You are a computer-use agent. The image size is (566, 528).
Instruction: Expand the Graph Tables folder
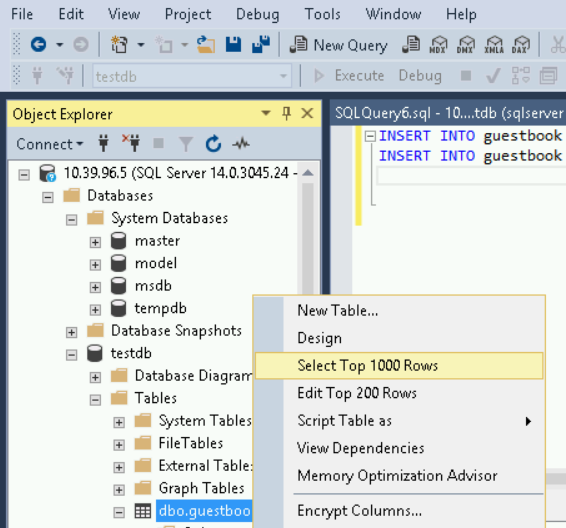click(x=119, y=490)
